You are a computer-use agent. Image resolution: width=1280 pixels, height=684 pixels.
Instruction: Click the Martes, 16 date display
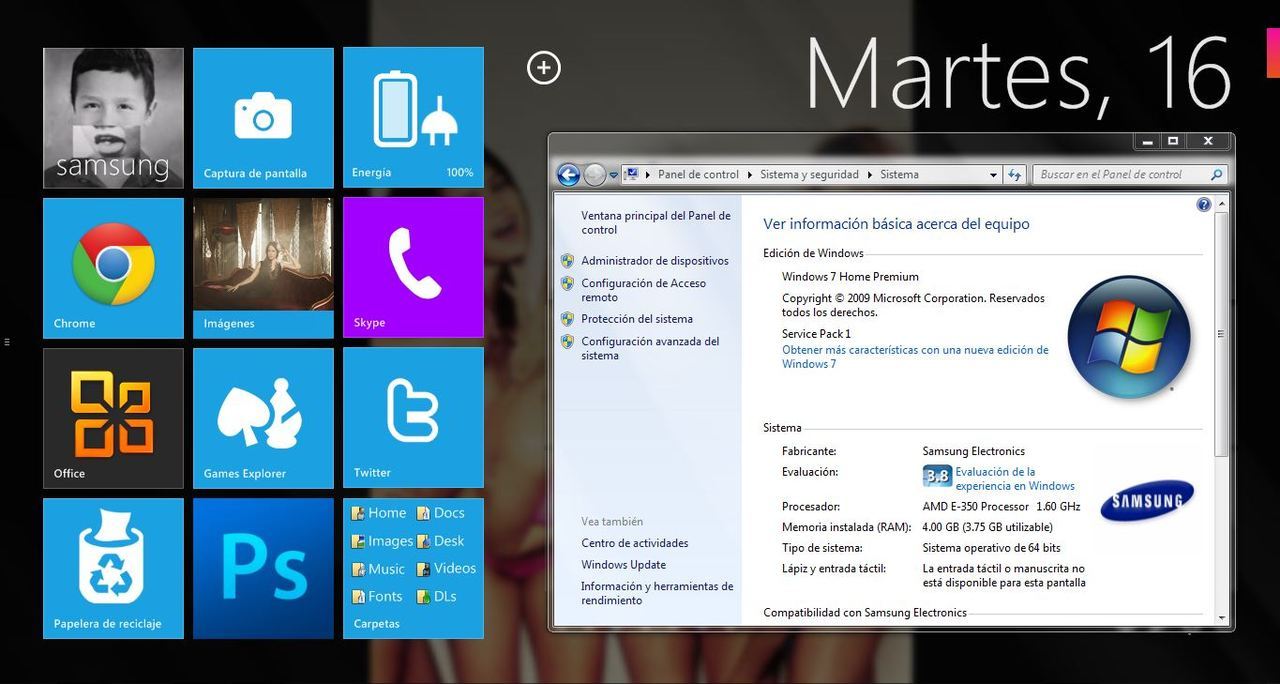tap(1018, 76)
